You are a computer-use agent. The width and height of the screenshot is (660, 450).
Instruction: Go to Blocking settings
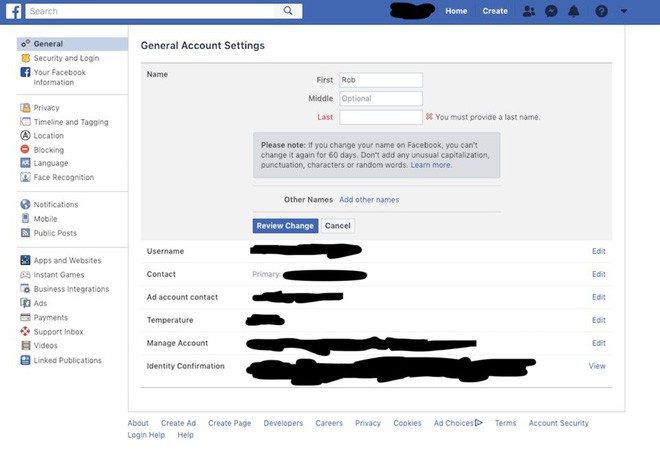tap(49, 150)
